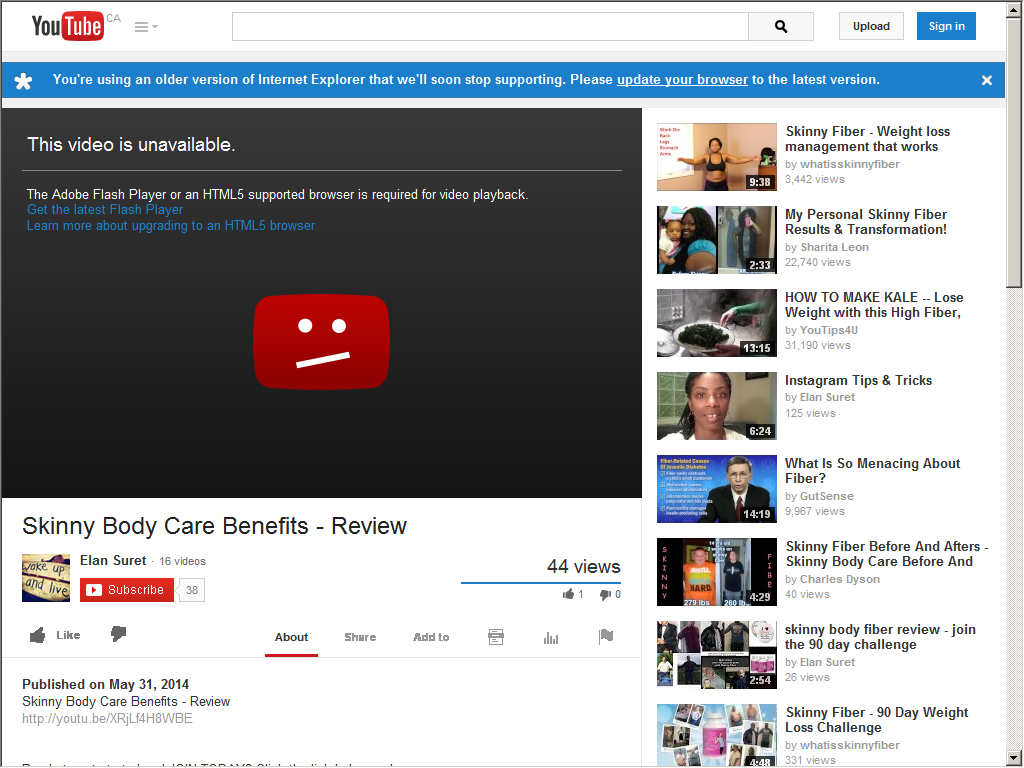Click the 'Skinny Body Care Benefits - Review' heading
This screenshot has height=768, width=1024.
(x=214, y=526)
